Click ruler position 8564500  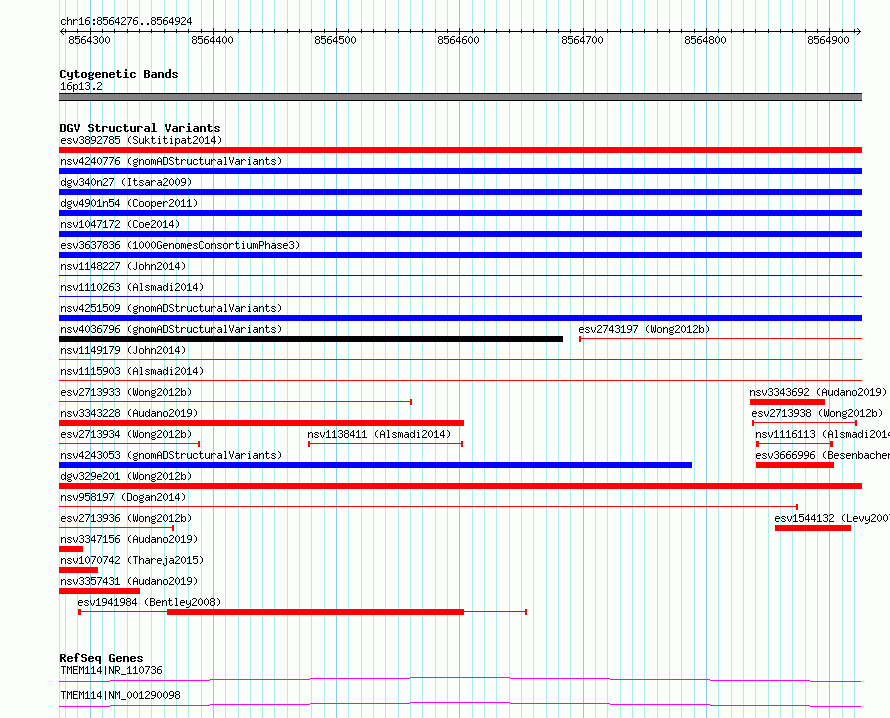pos(335,40)
